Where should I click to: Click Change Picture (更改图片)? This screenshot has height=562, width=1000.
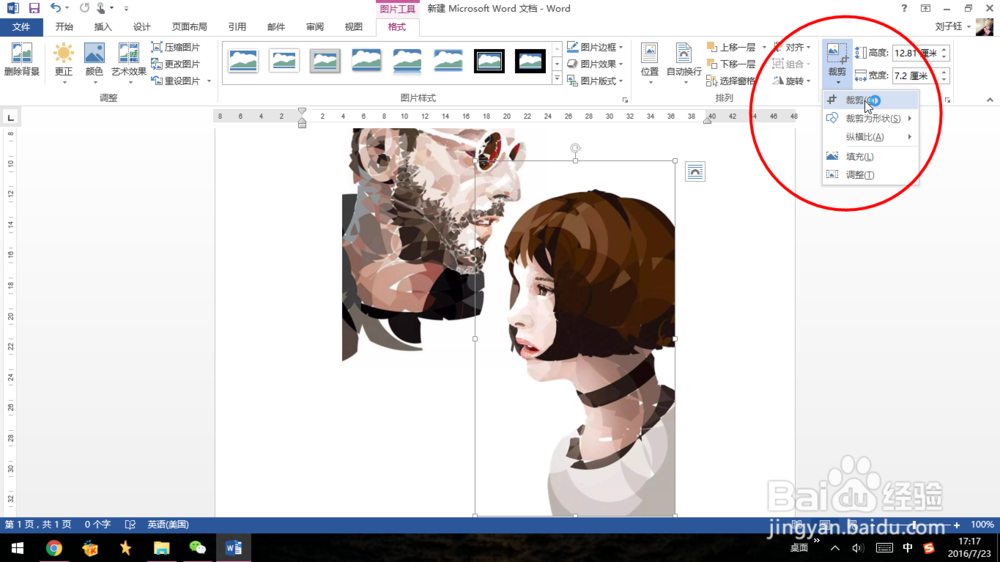click(x=175, y=64)
